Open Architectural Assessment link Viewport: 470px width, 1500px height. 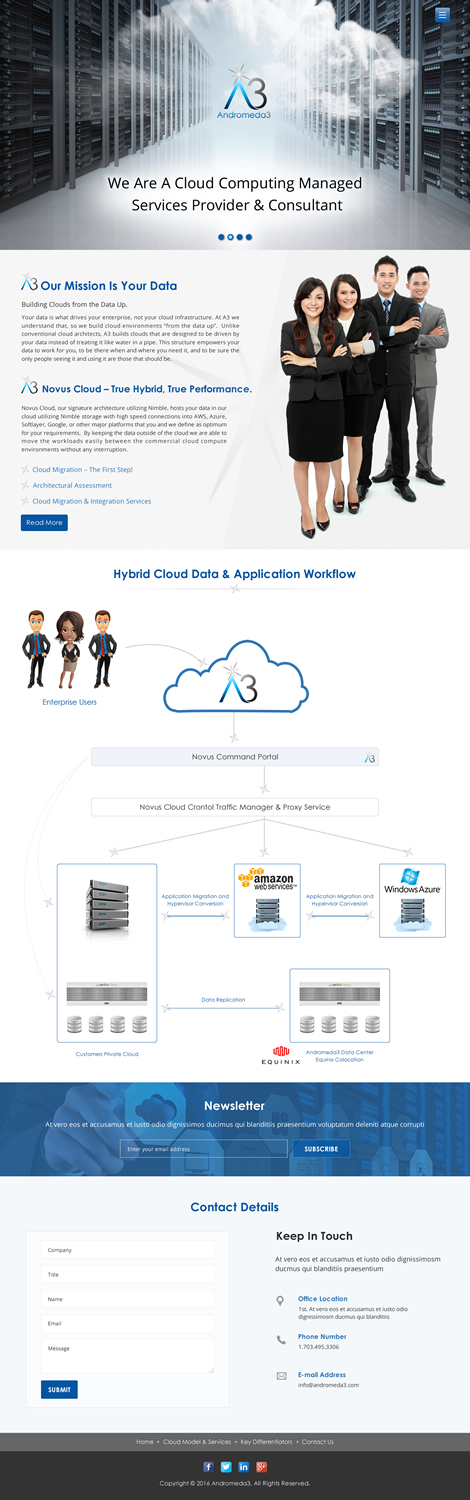(x=72, y=485)
